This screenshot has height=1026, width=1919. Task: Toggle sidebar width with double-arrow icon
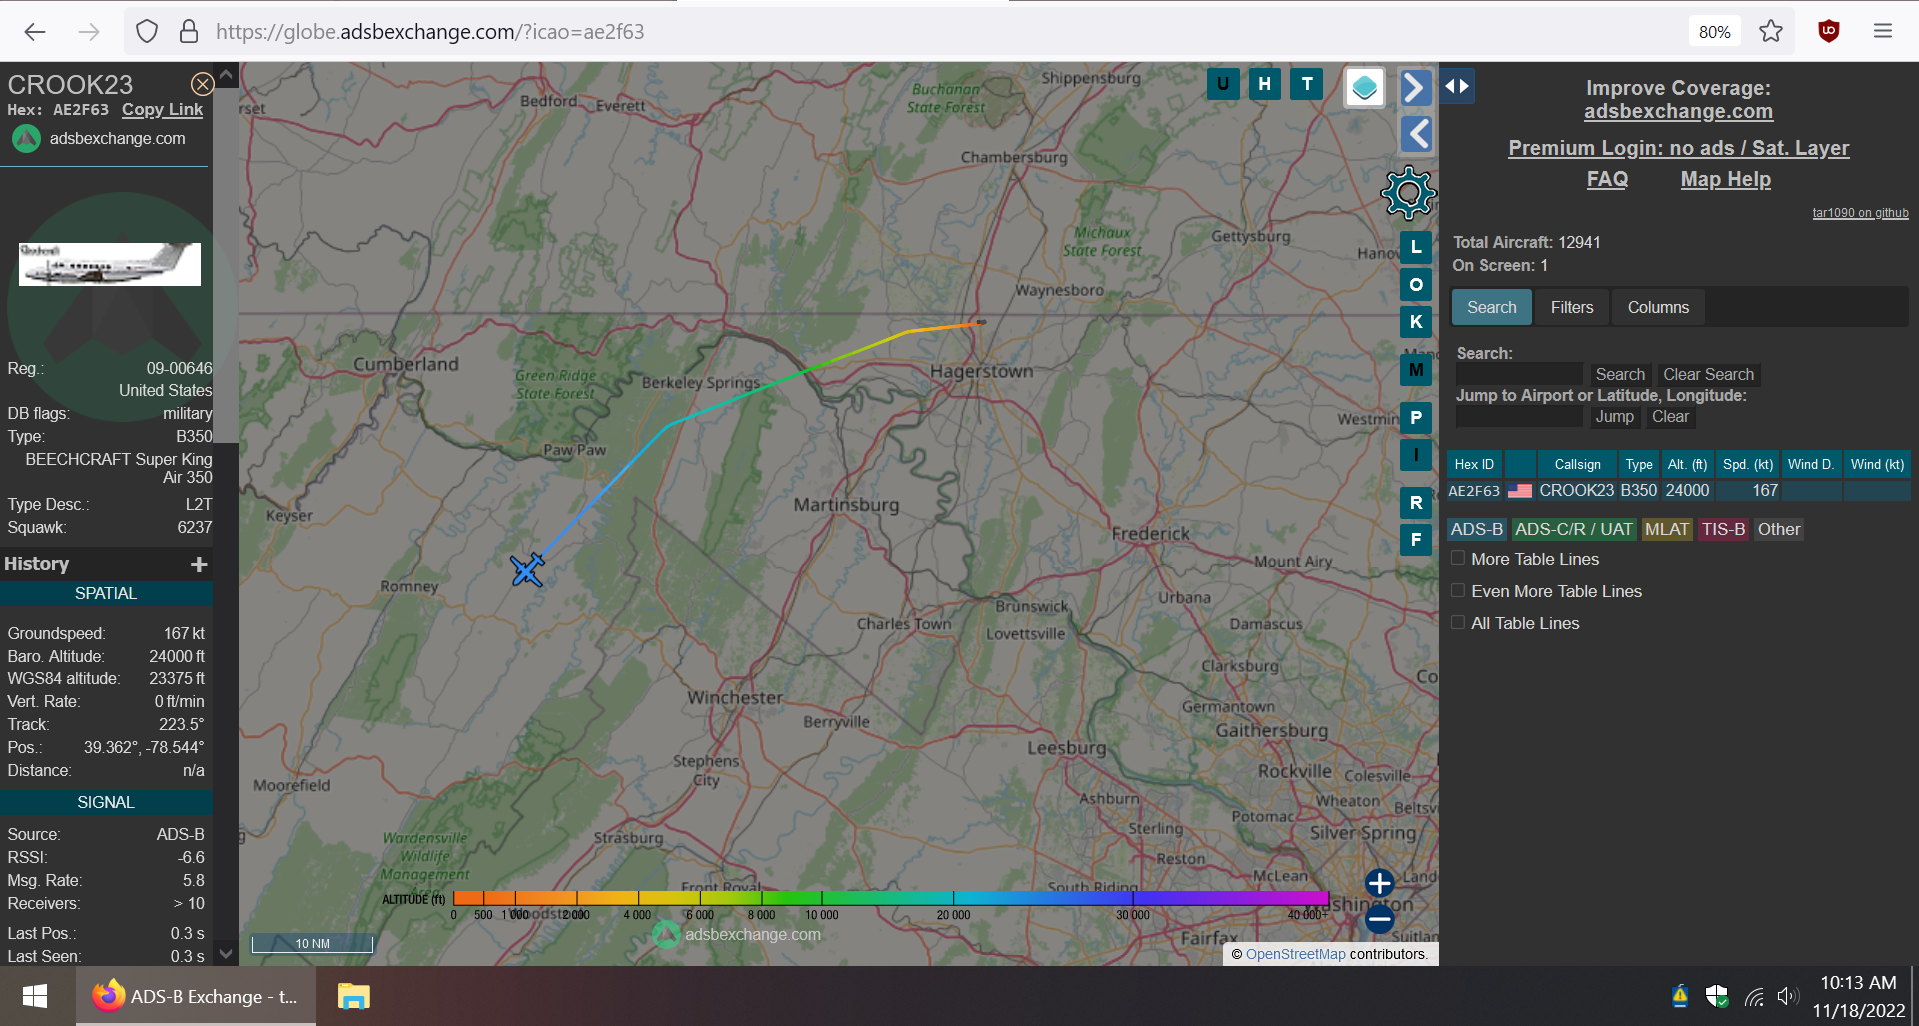(1457, 86)
